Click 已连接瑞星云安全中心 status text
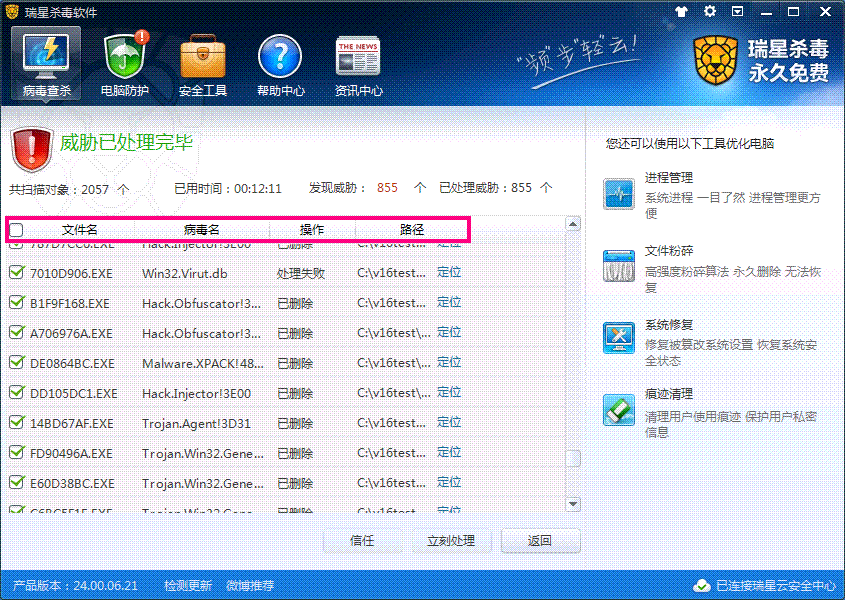The height and width of the screenshot is (600, 845). pos(776,586)
